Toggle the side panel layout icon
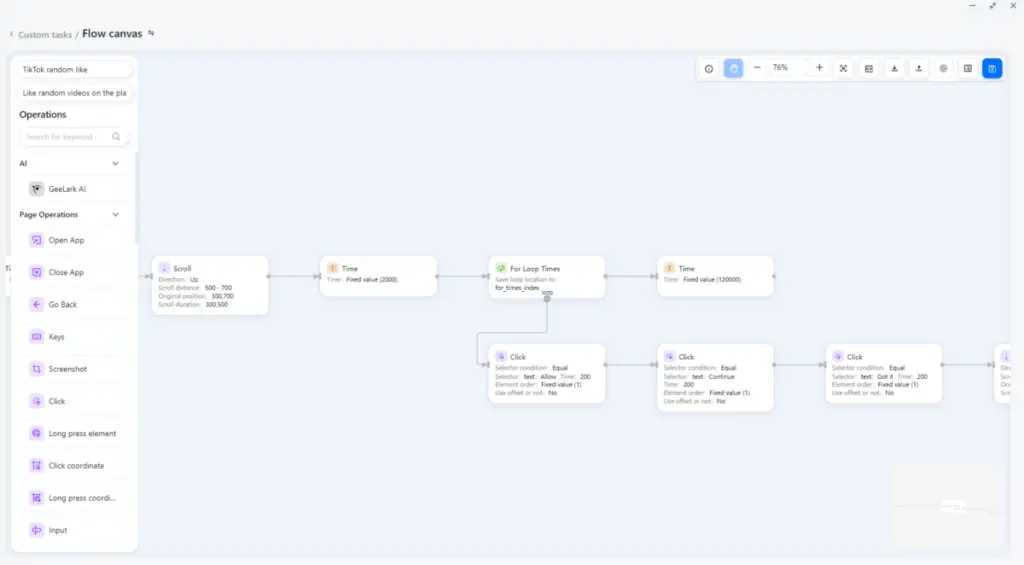Image resolution: width=1024 pixels, height=565 pixels. point(968,68)
